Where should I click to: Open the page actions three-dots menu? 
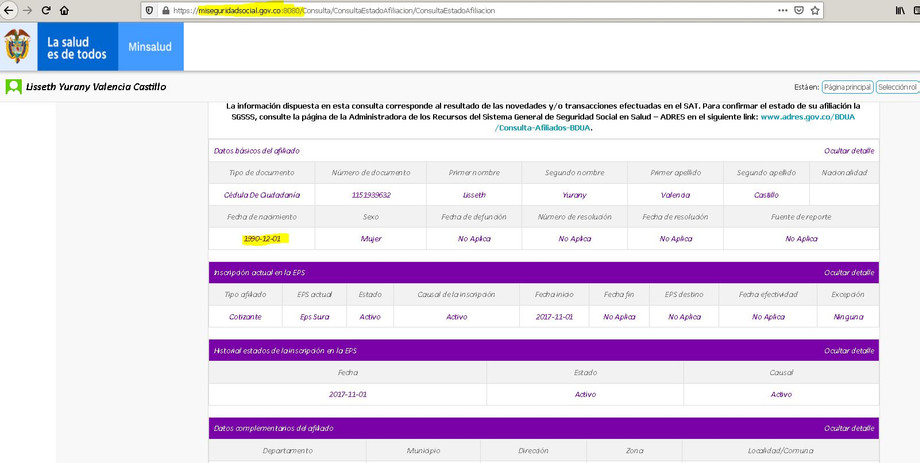(782, 10)
